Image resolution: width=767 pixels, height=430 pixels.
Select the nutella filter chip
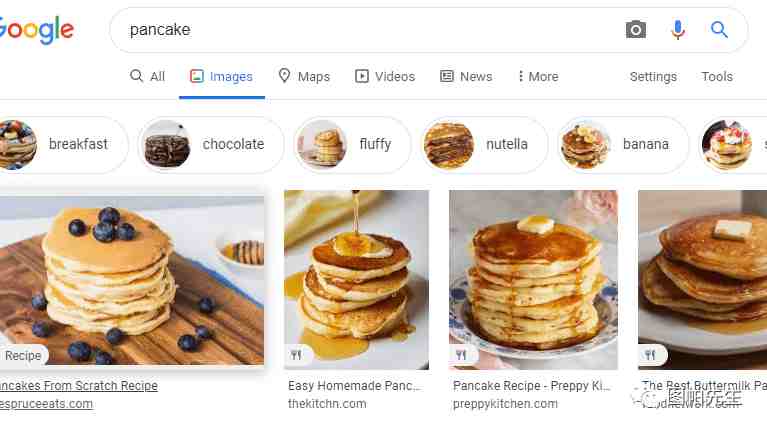484,144
